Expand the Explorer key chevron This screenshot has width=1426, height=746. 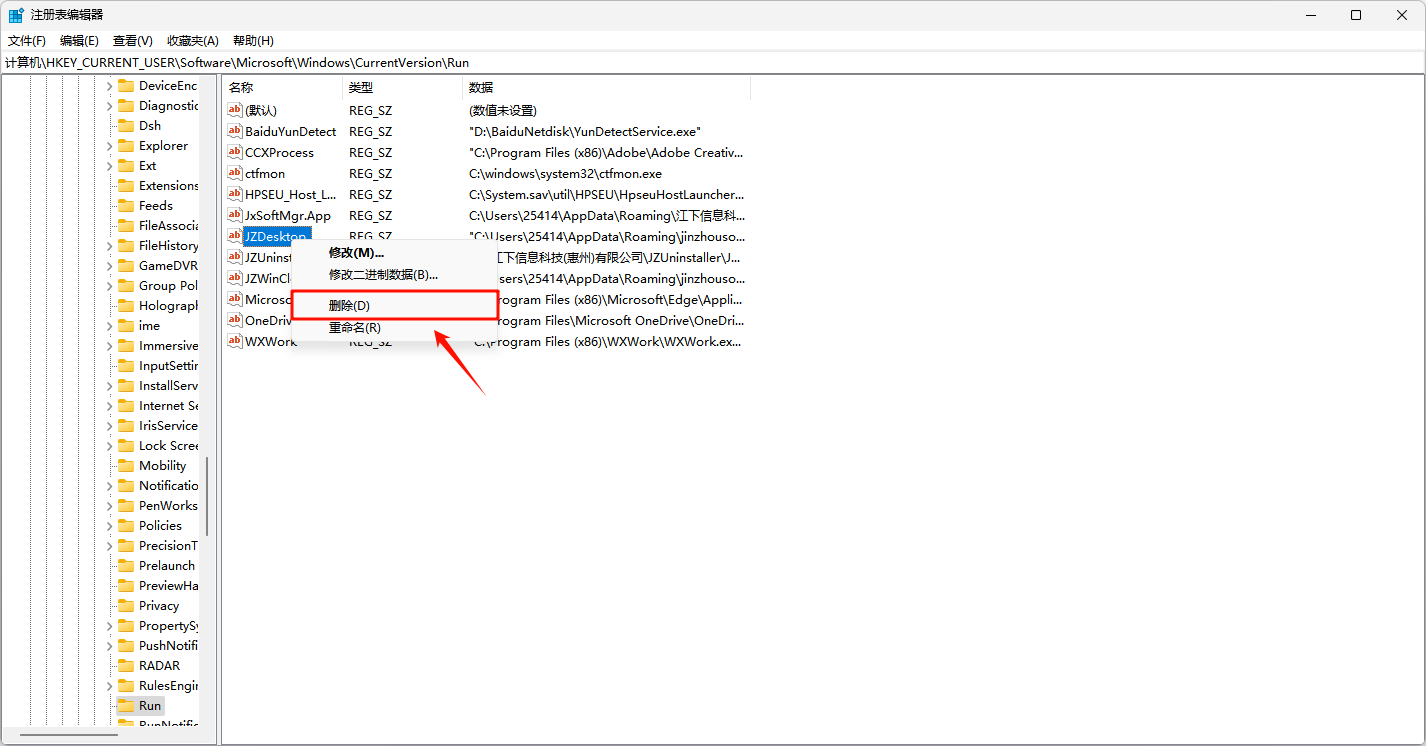click(110, 145)
